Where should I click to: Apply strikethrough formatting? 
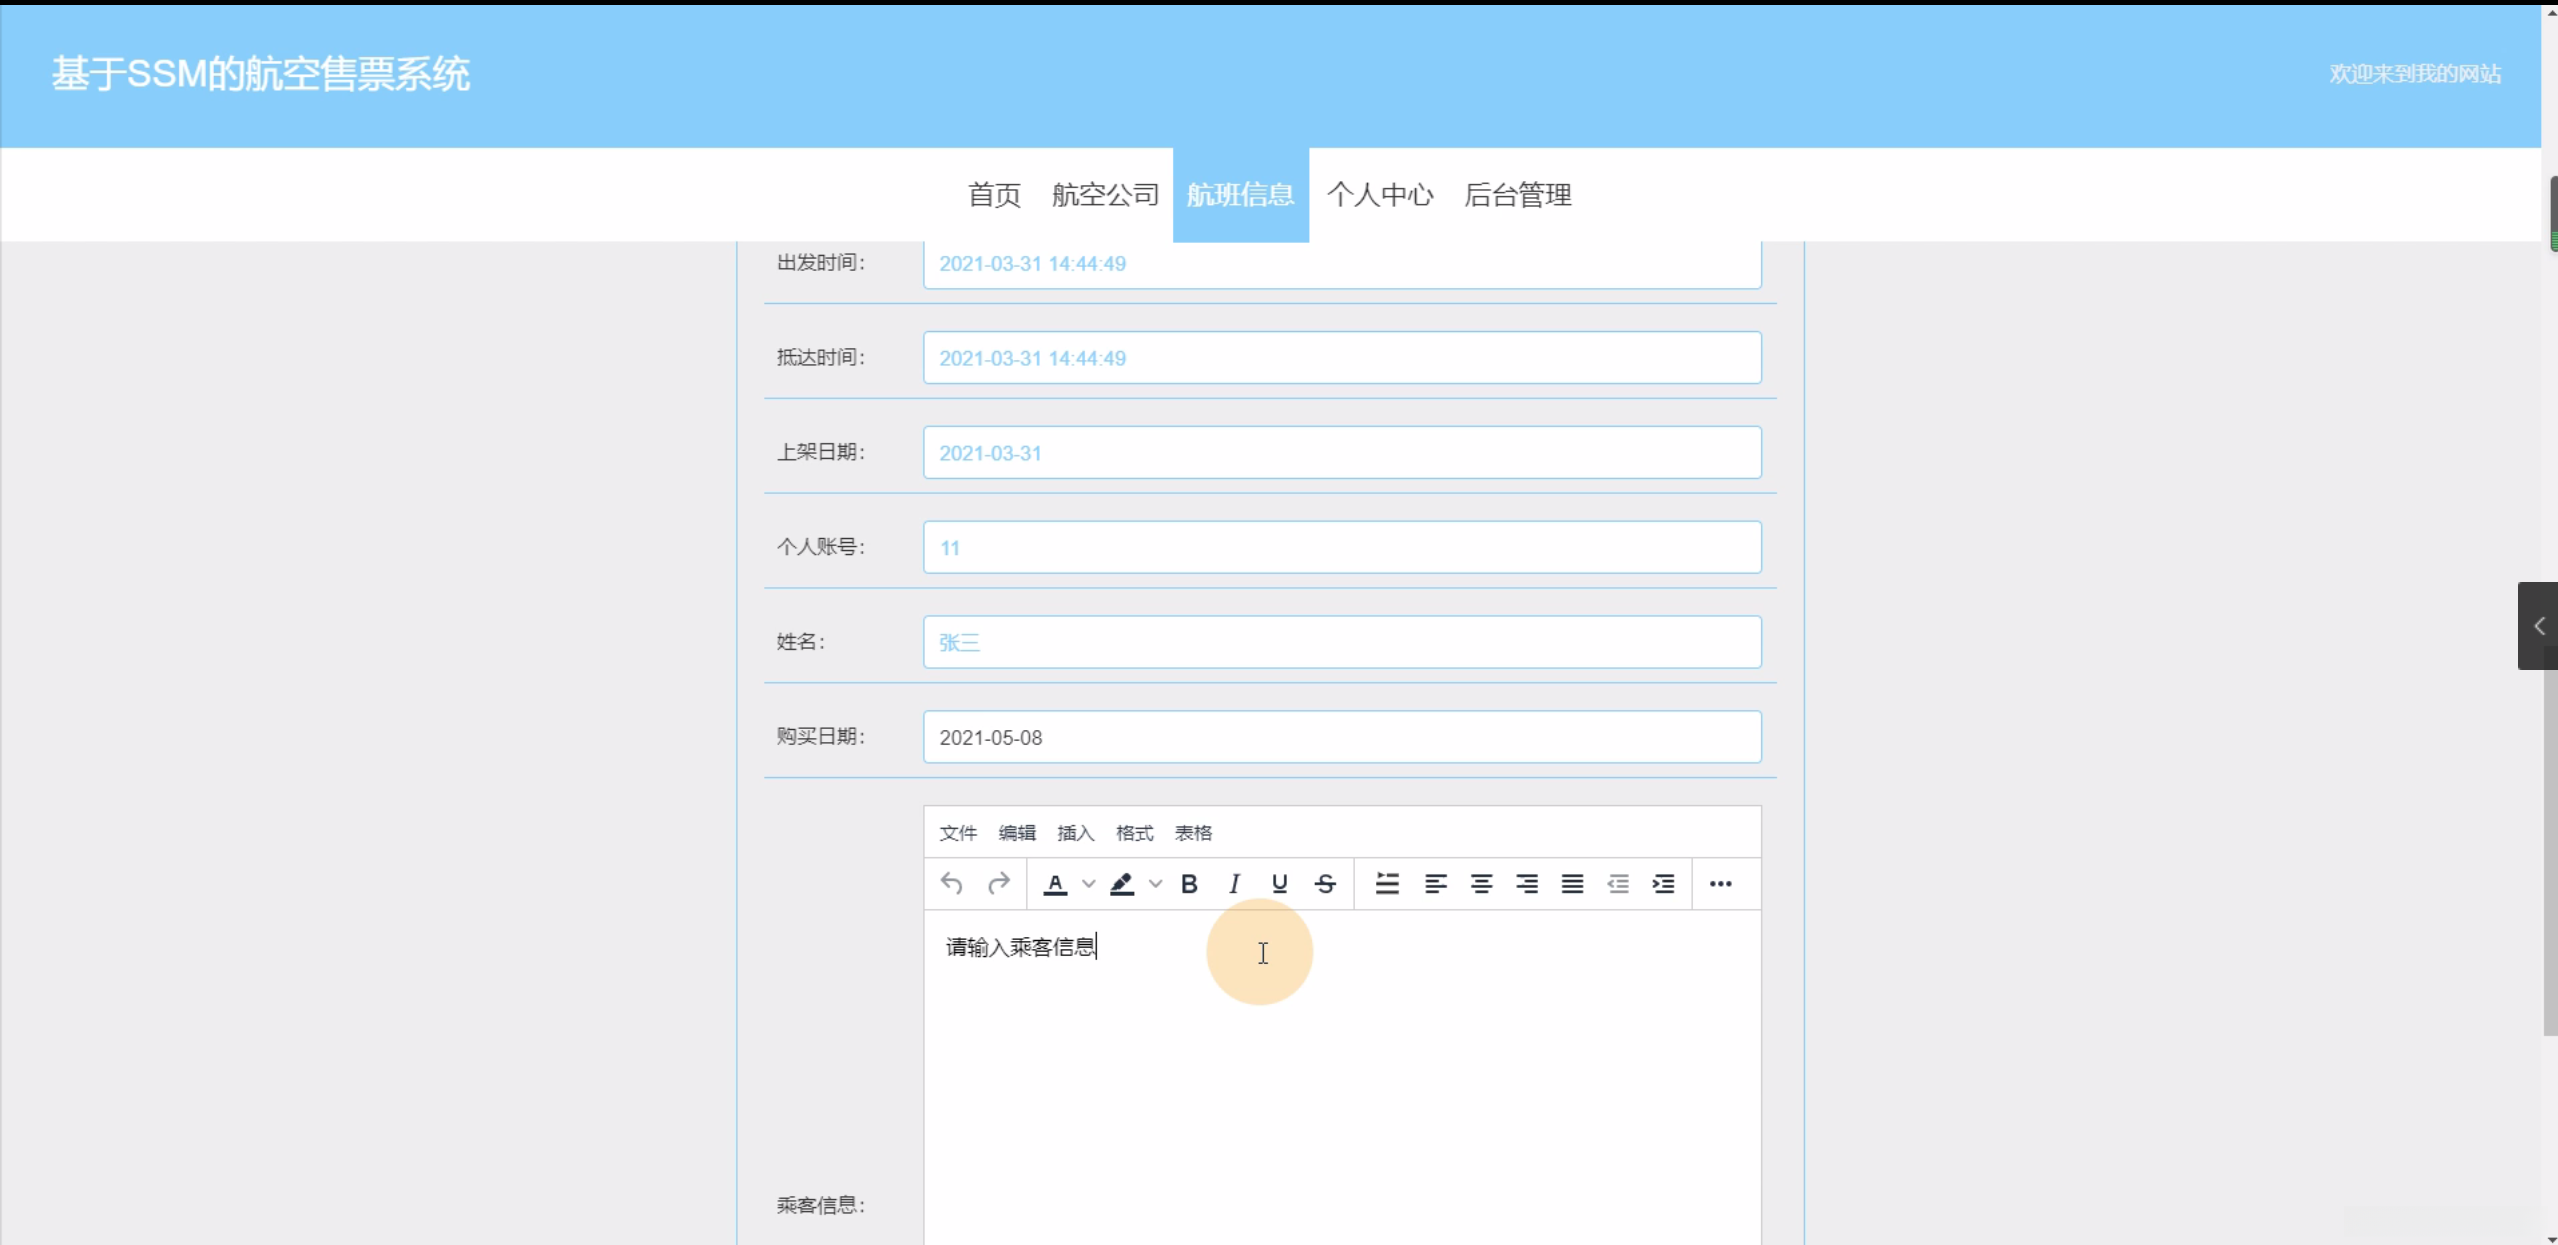click(1325, 884)
